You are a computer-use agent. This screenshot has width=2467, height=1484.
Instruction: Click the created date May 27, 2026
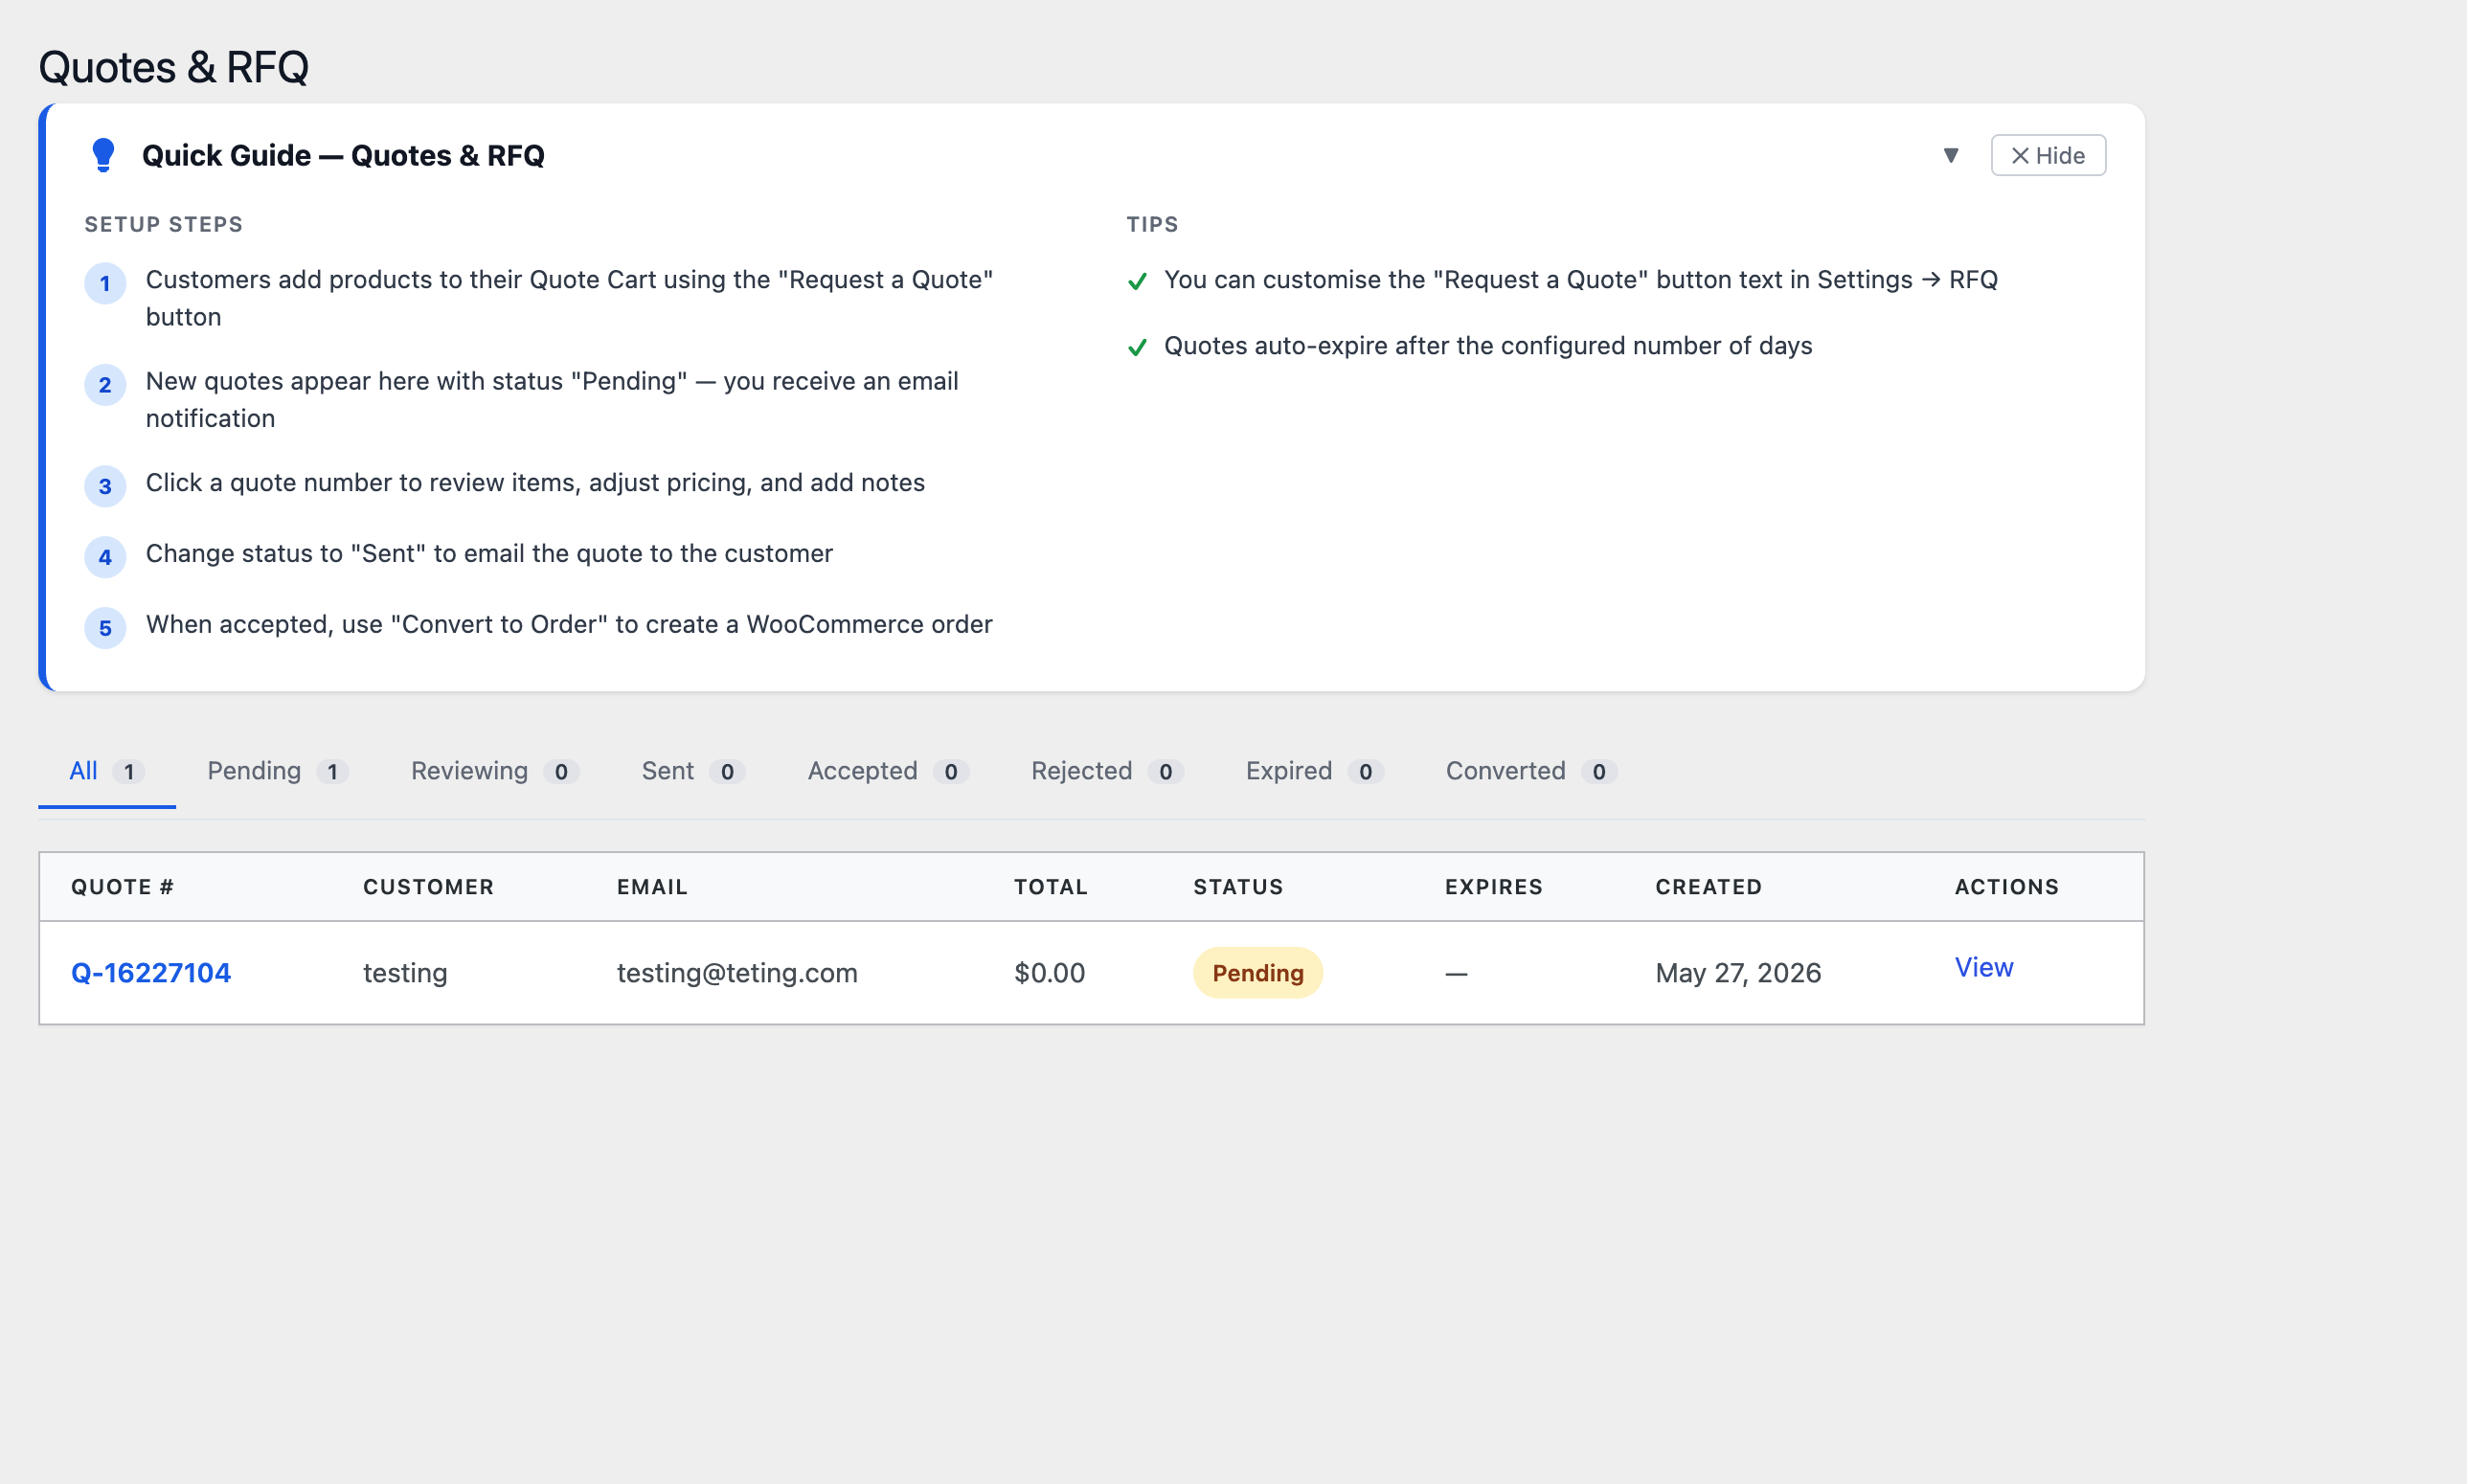pyautogui.click(x=1738, y=972)
